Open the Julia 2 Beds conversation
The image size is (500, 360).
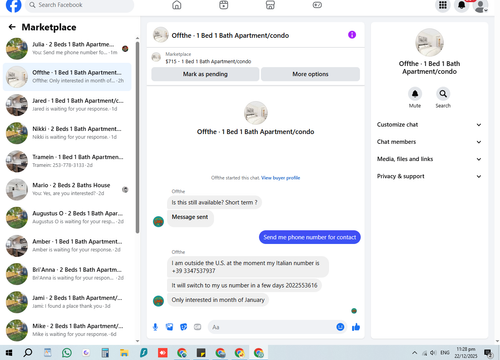(x=67, y=48)
